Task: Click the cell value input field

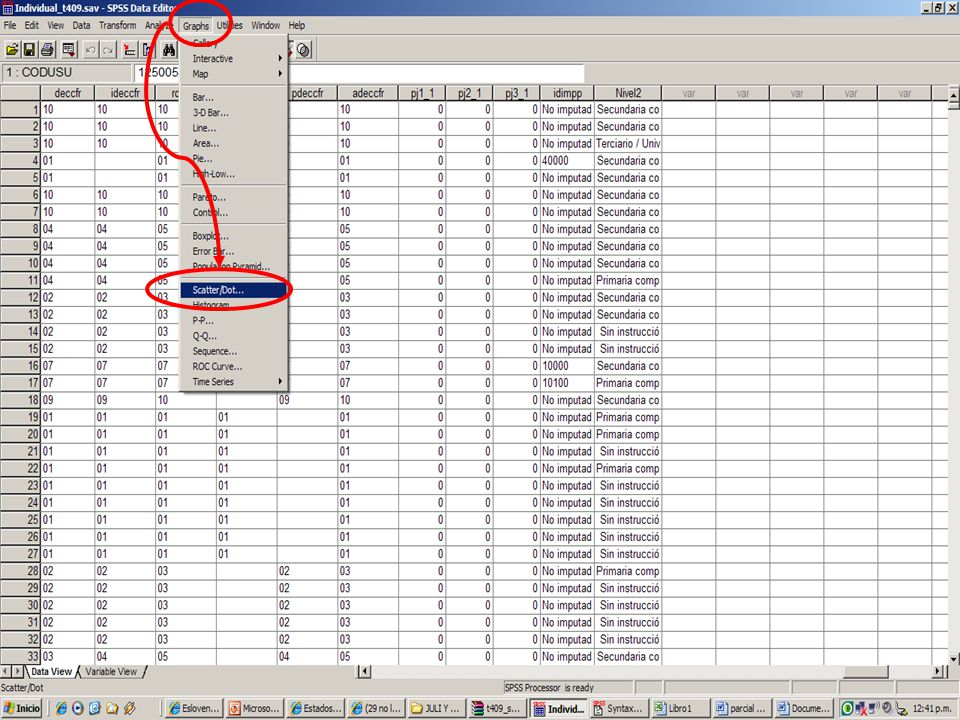Action: coord(358,72)
